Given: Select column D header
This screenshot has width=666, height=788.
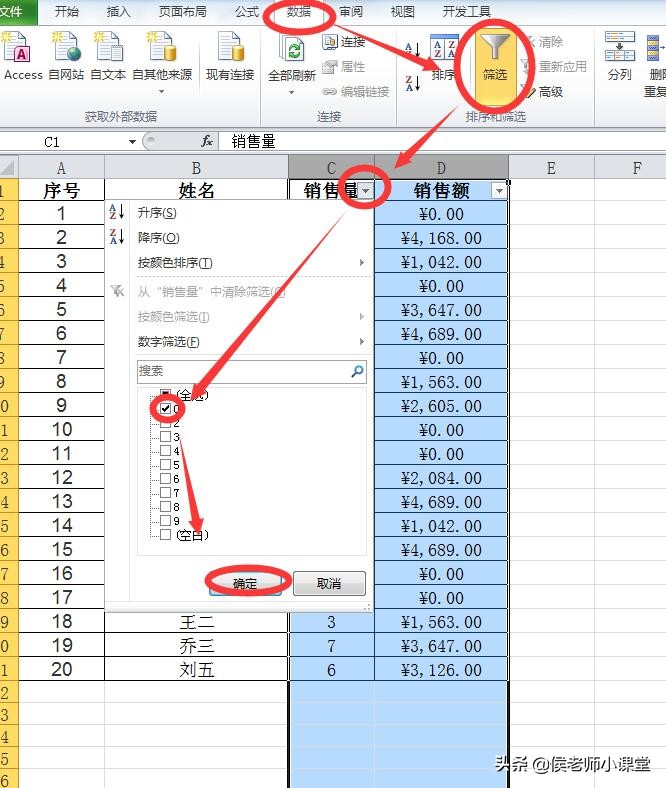Looking at the screenshot, I should click(441, 168).
